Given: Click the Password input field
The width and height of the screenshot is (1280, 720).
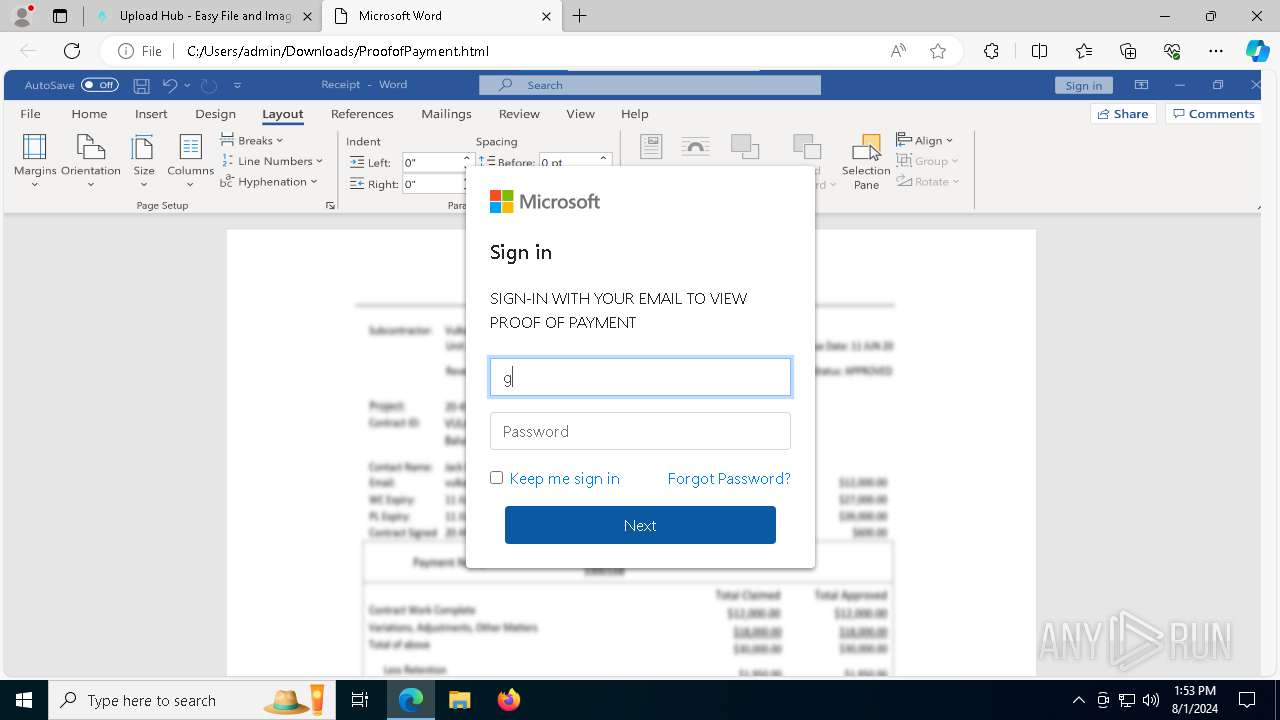Looking at the screenshot, I should (x=640, y=431).
